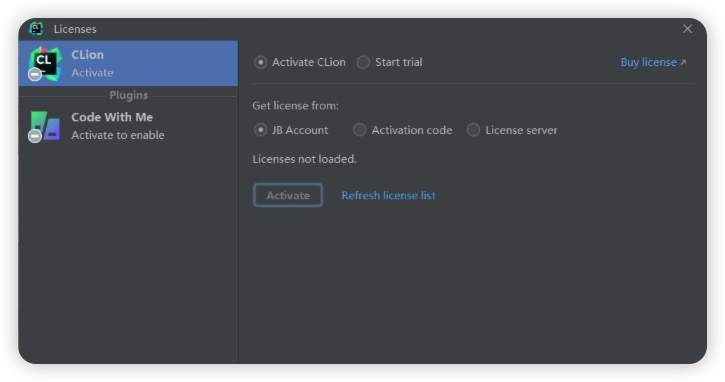This screenshot has width=725, height=382.
Task: Click the Refresh license list link
Action: 388,195
